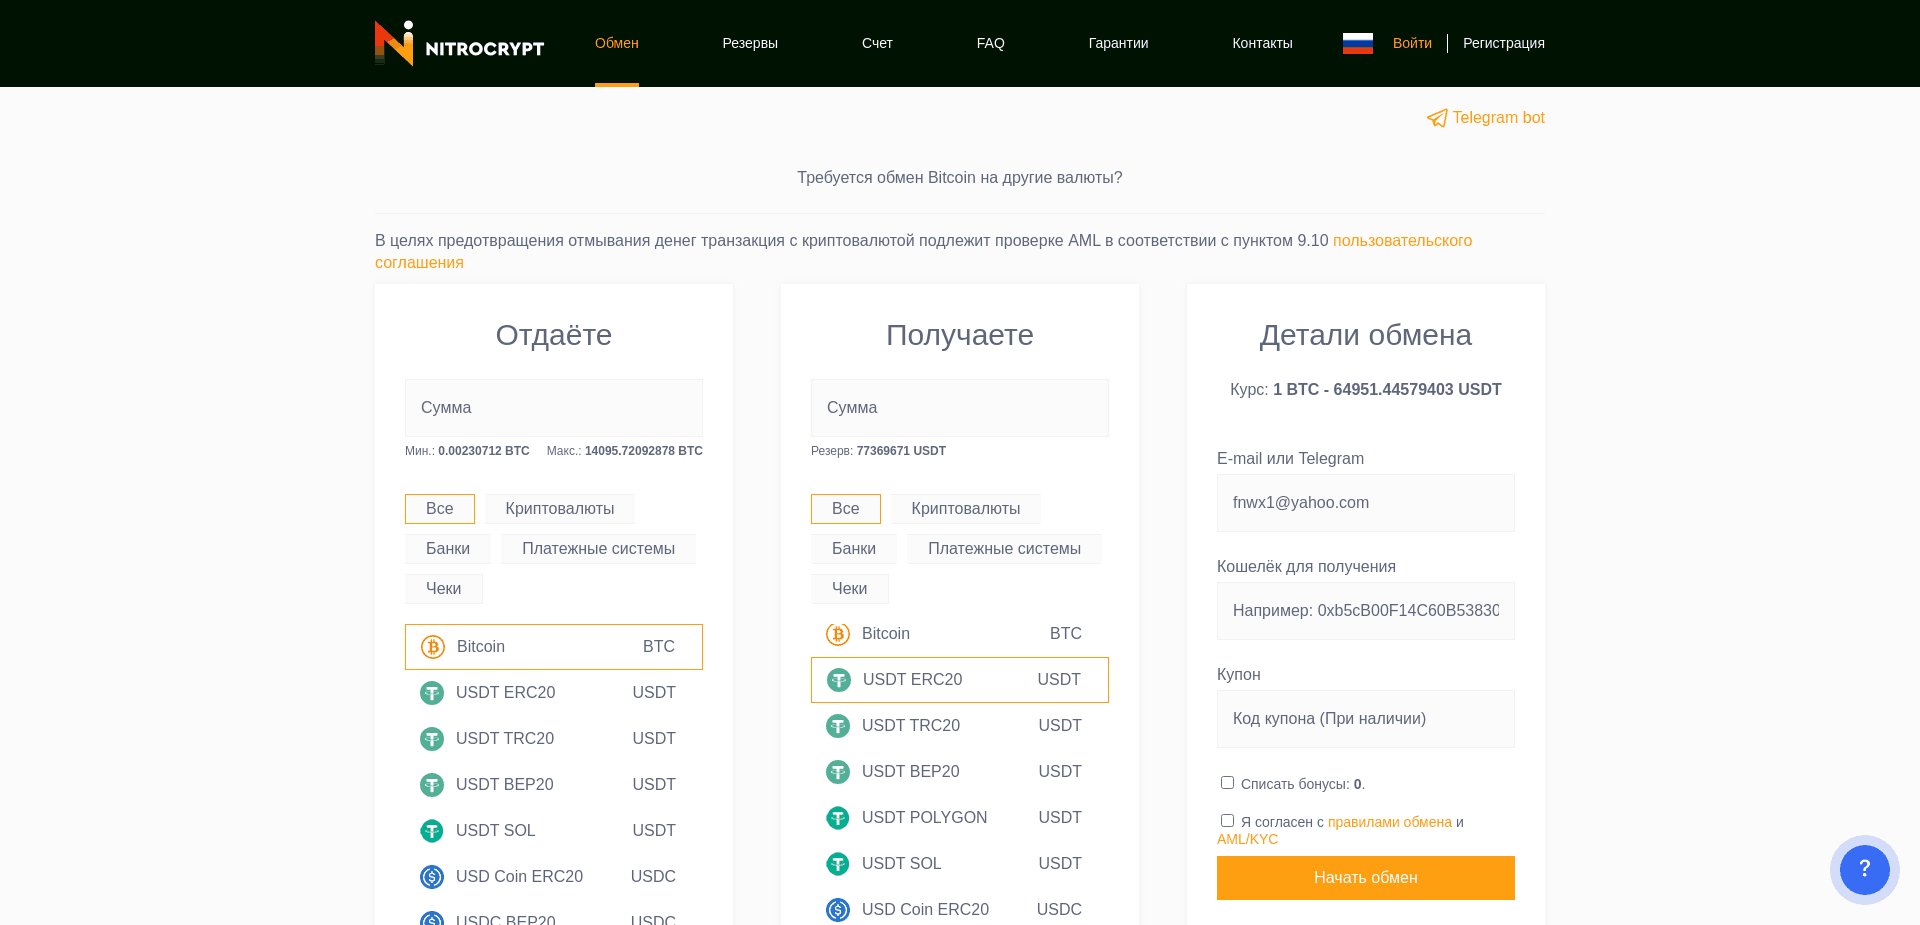1920x925 pixels.
Task: Select the Bitcoin icon in Отдаёте list
Action: [x=431, y=647]
